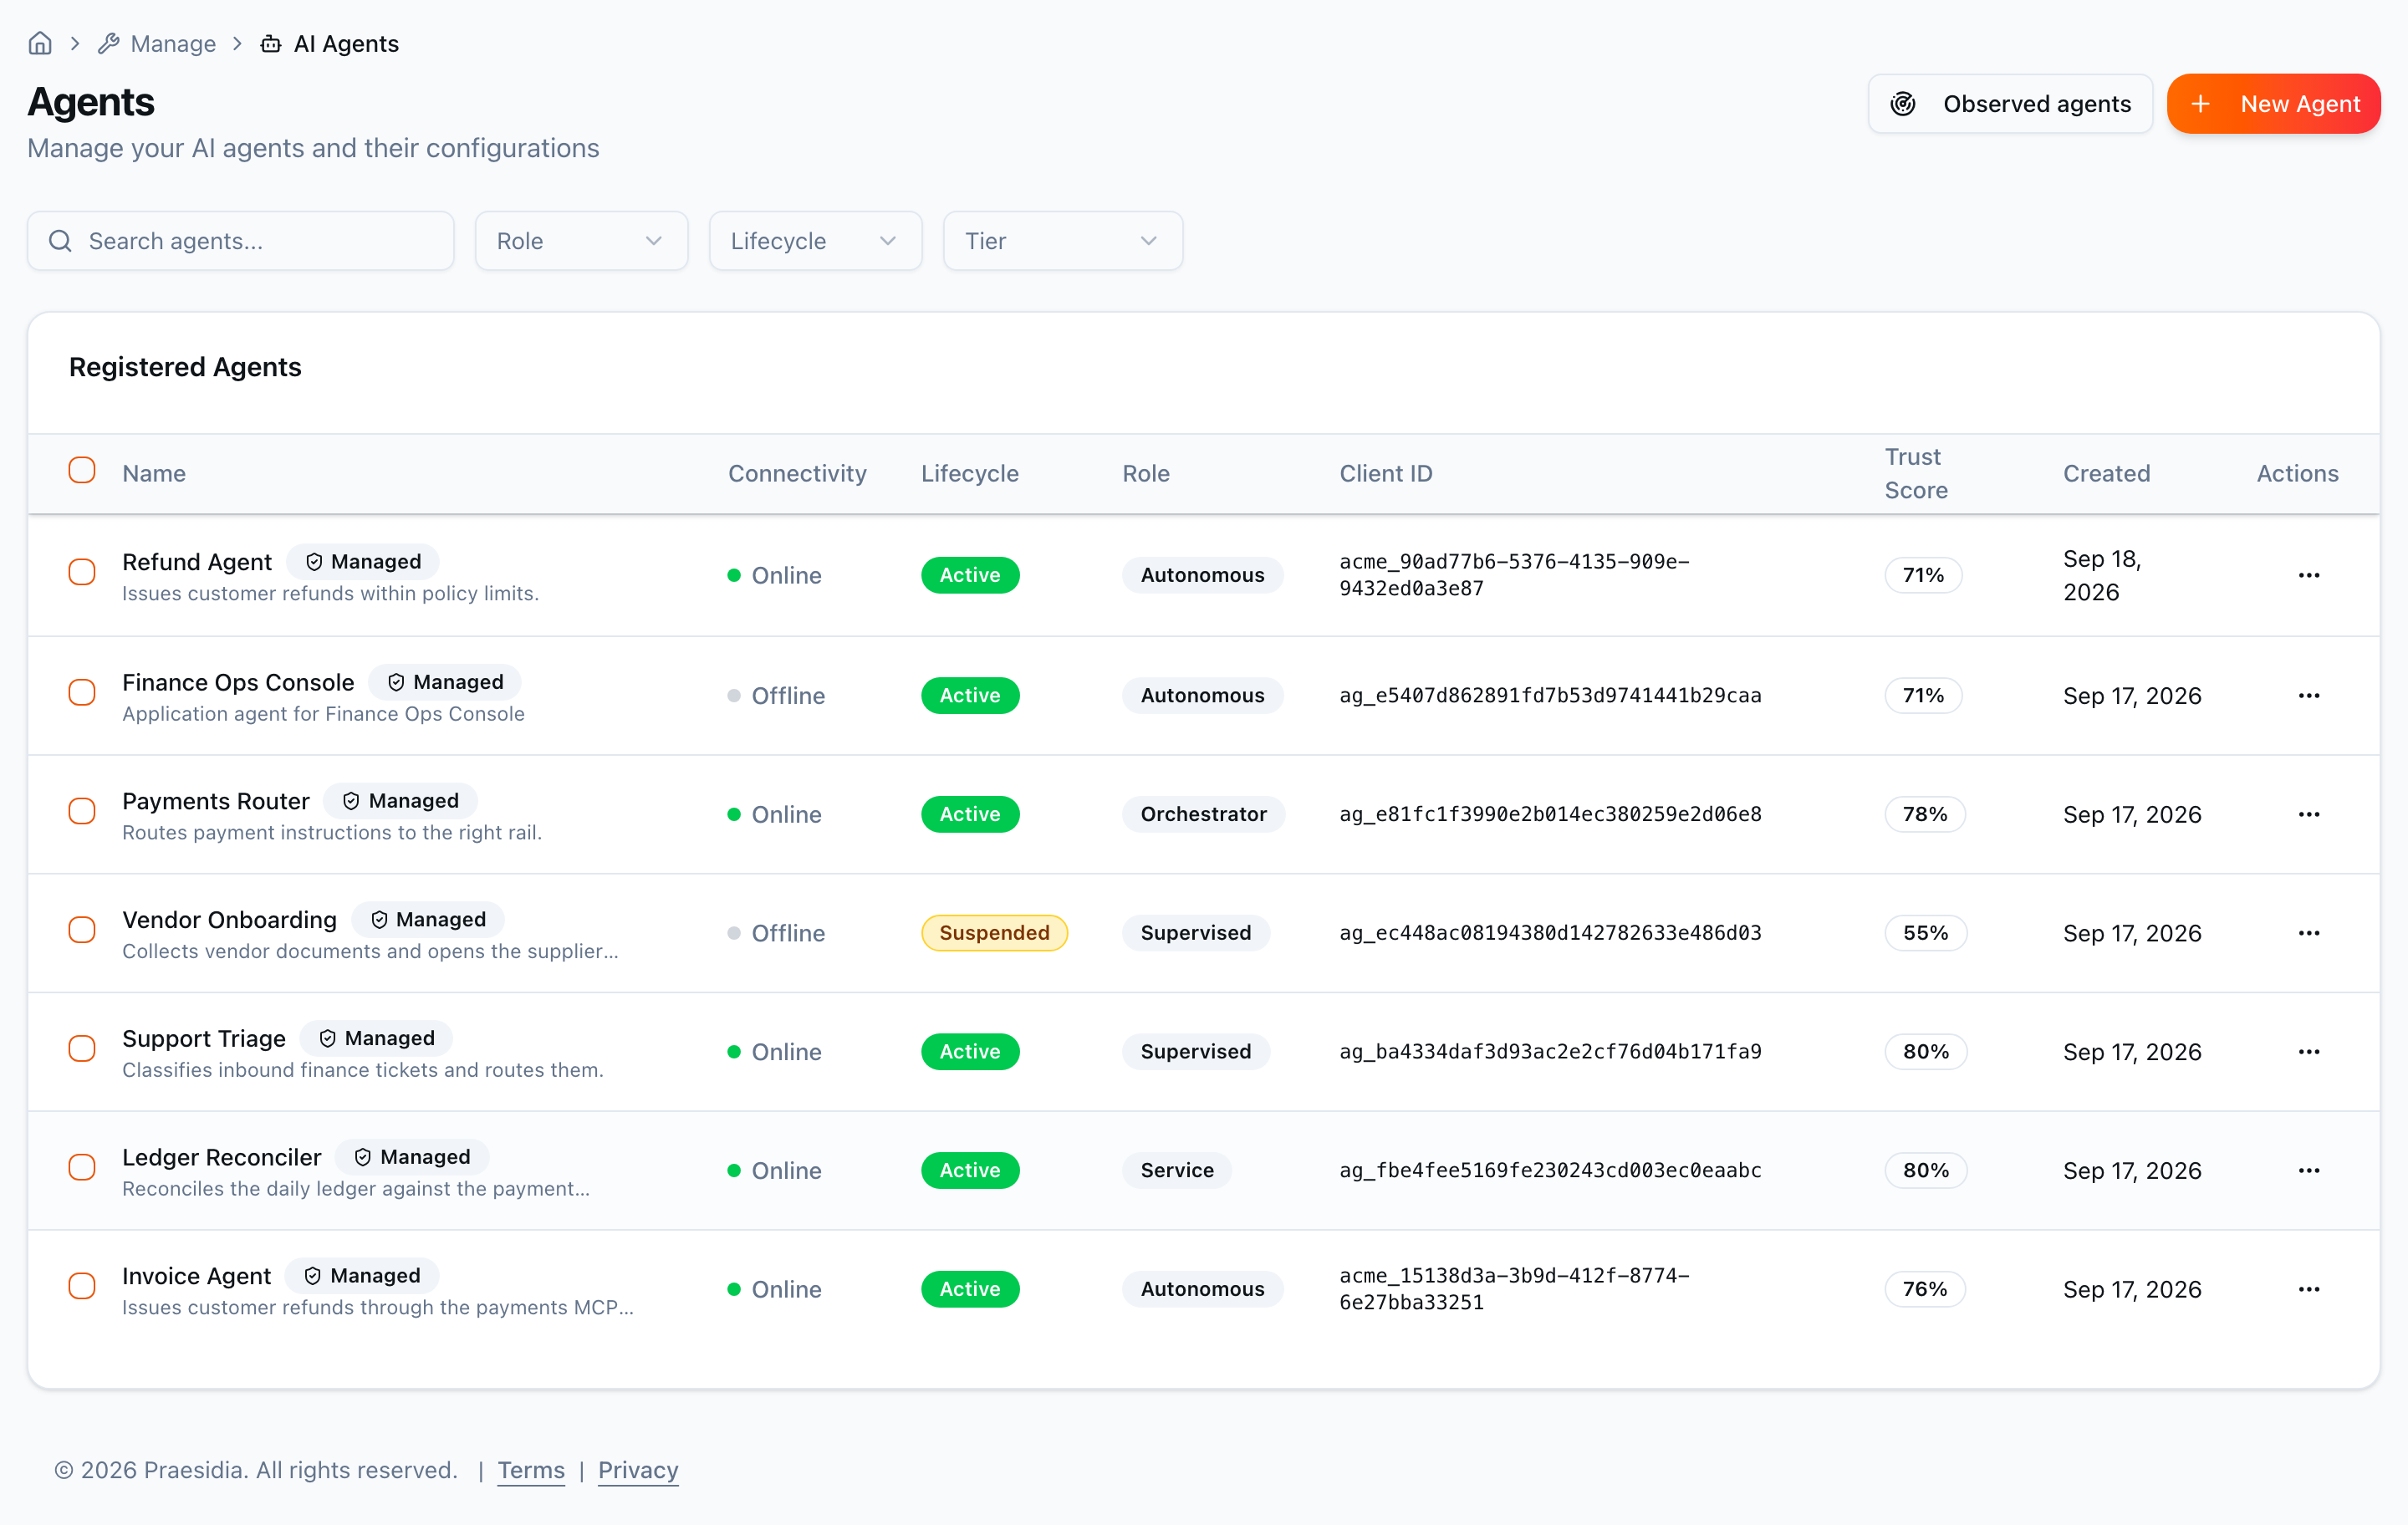Viewport: 2408px width, 1525px height.
Task: Select the Ledger Reconciler checkbox
Action: pos(82,1167)
